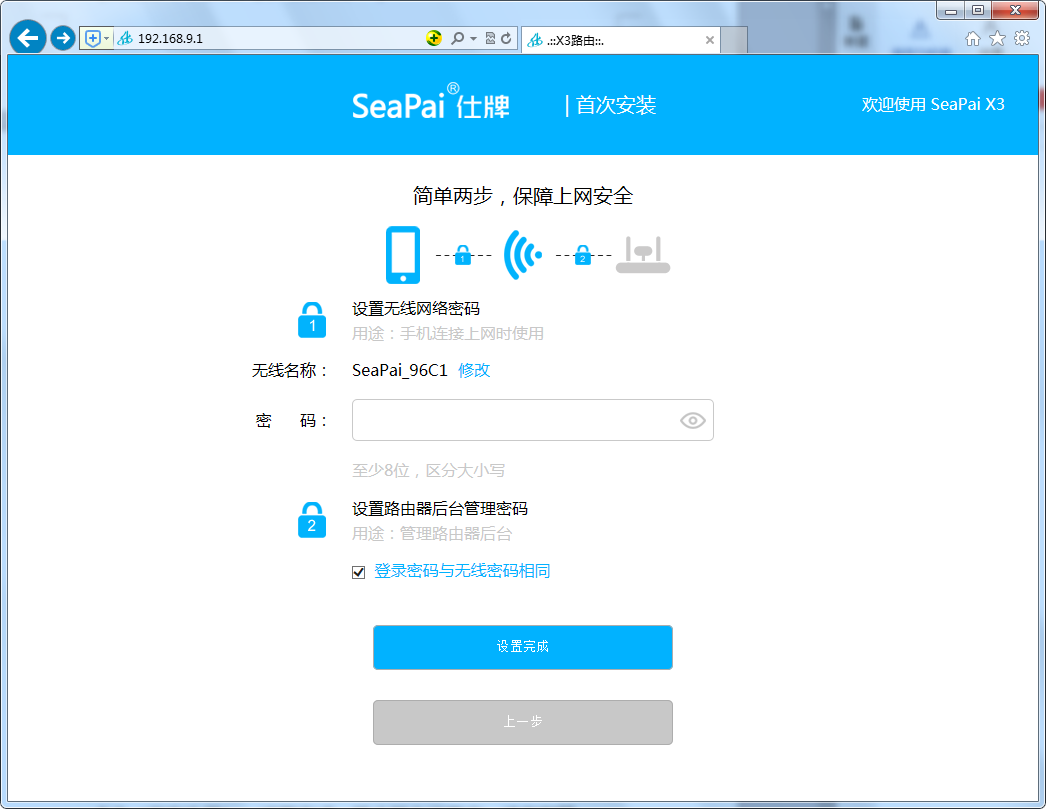Image resolution: width=1046 pixels, height=809 pixels.
Task: Click the "欢迎使用 SeaPai X3" header text
Action: 933,105
